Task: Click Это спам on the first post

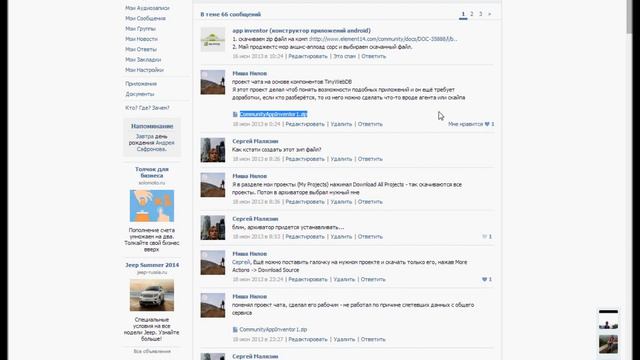Action: 344,56
